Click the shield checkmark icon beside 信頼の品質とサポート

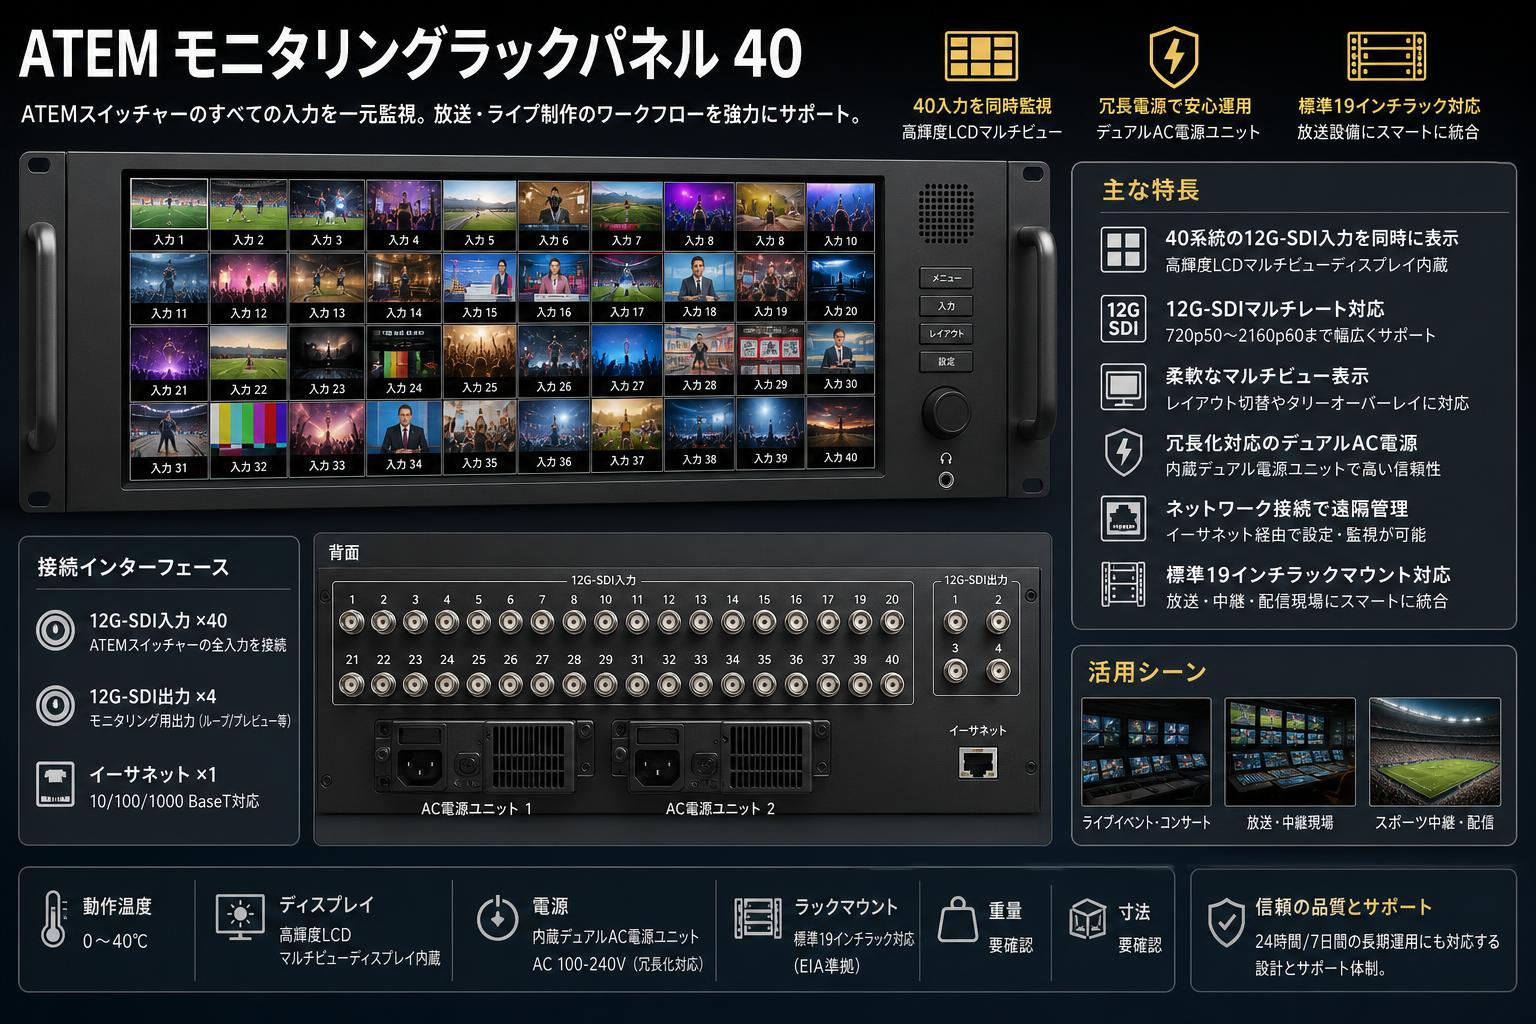tap(1226, 922)
